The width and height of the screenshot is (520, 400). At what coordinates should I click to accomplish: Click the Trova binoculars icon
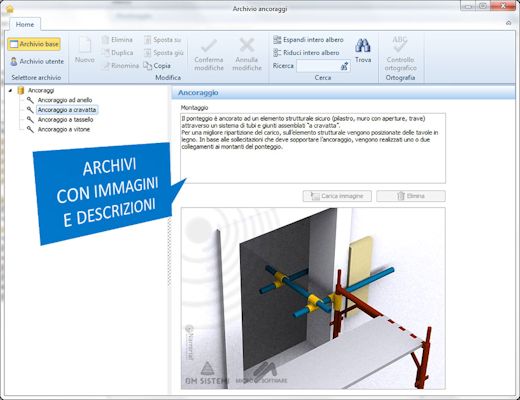pos(363,46)
